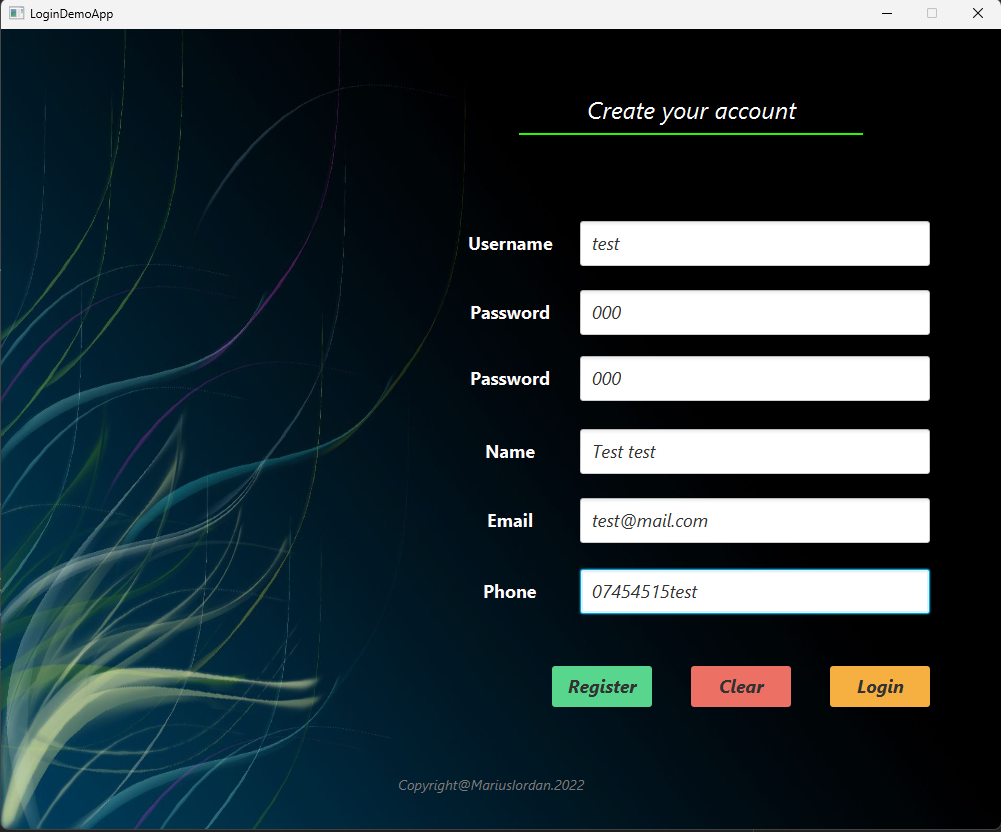Click the Copyright@MariusIordan.2022 text
This screenshot has height=832, width=1001.
click(491, 785)
